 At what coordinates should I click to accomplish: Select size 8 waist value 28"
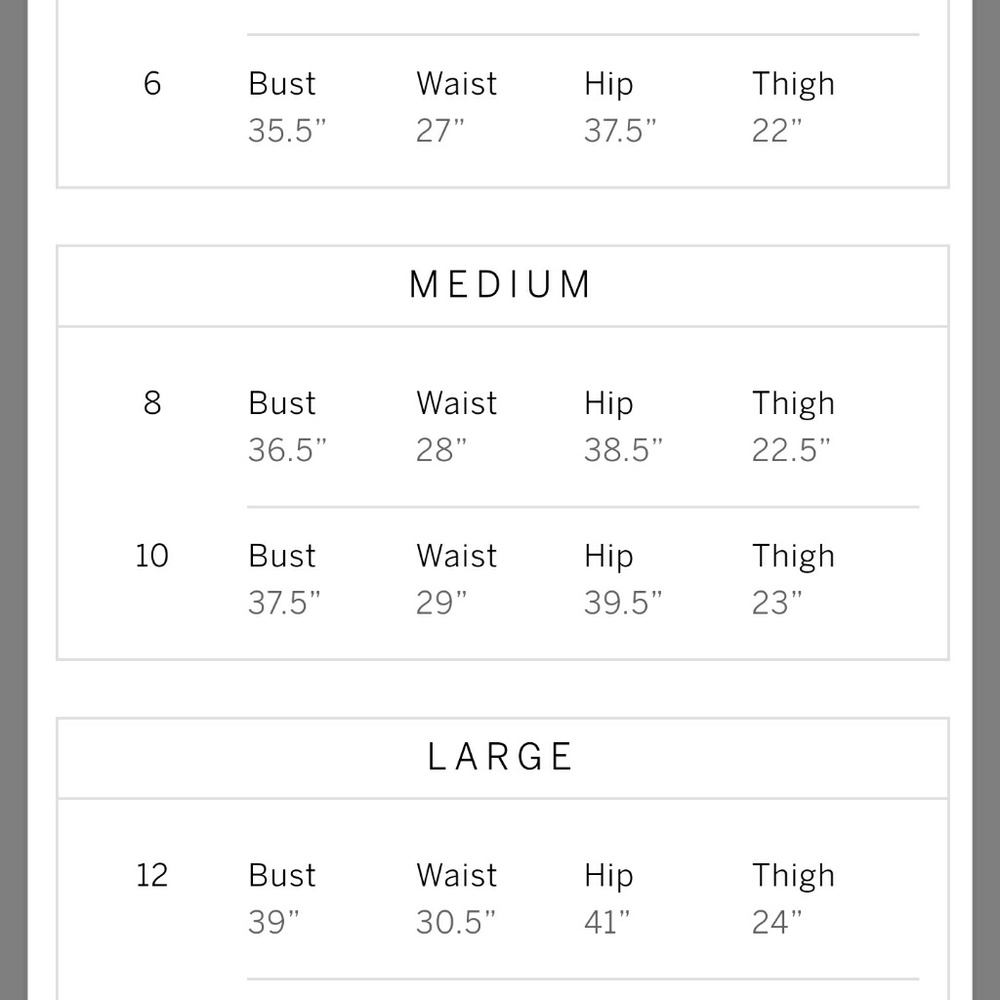tap(441, 450)
